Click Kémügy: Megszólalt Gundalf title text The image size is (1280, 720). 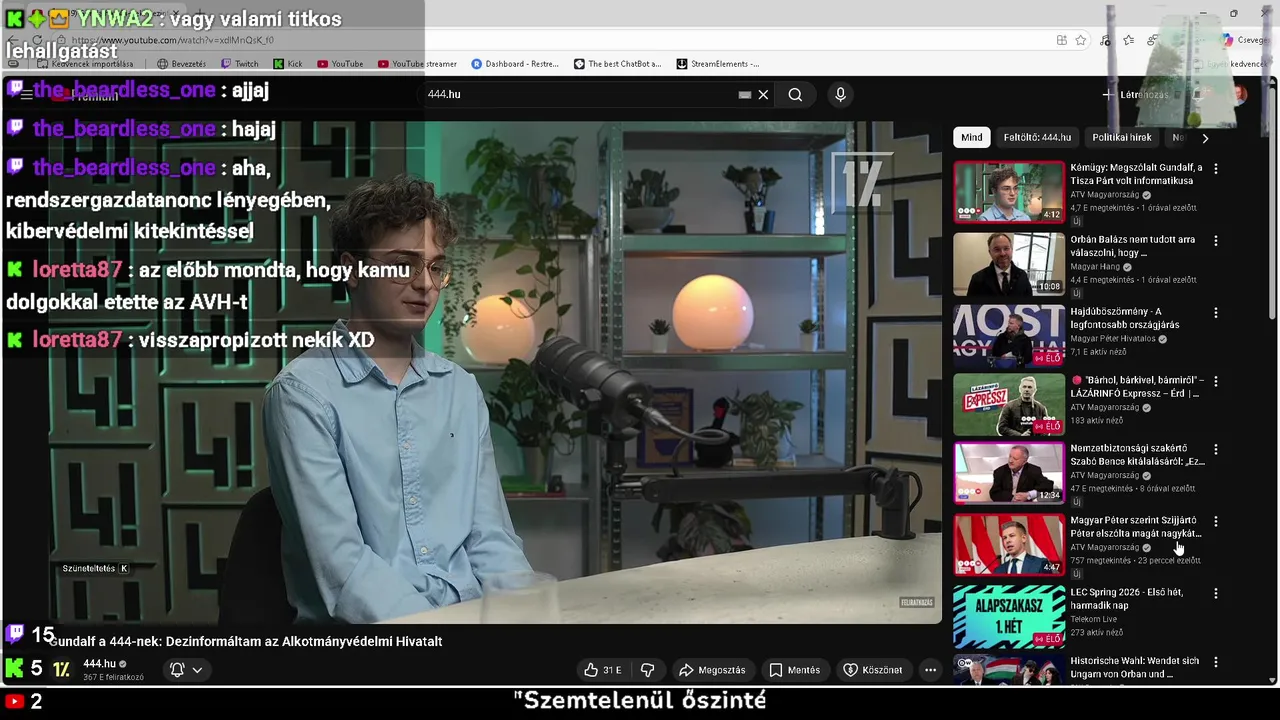tap(1136, 175)
